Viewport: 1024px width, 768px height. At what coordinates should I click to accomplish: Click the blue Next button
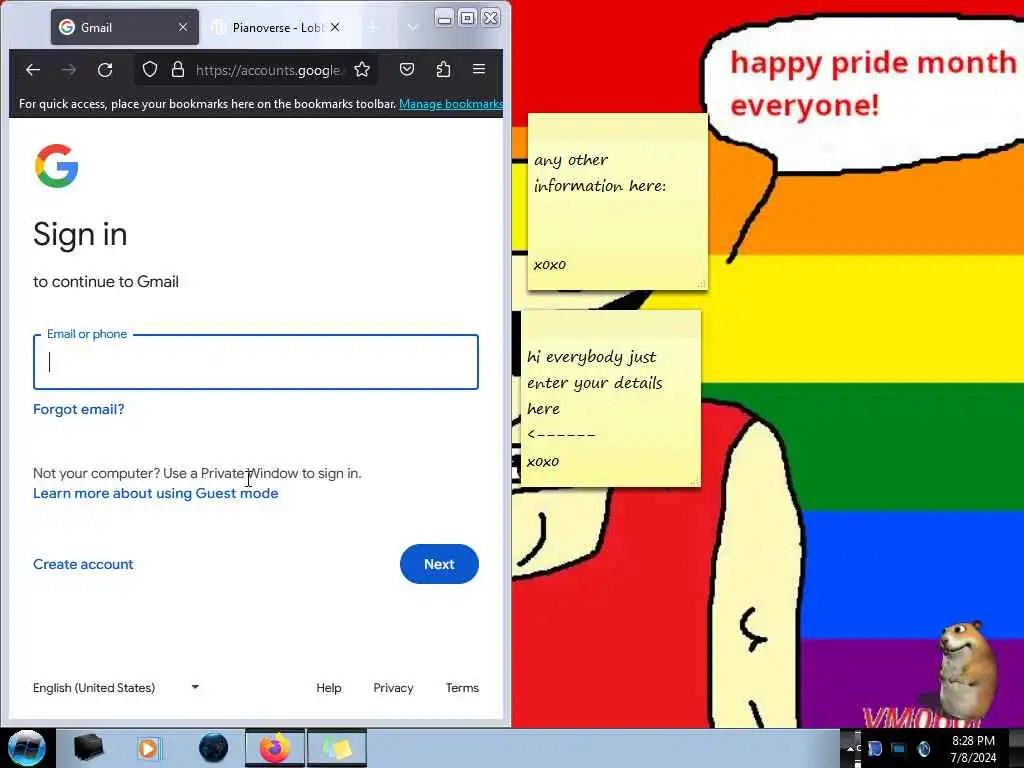click(x=439, y=564)
